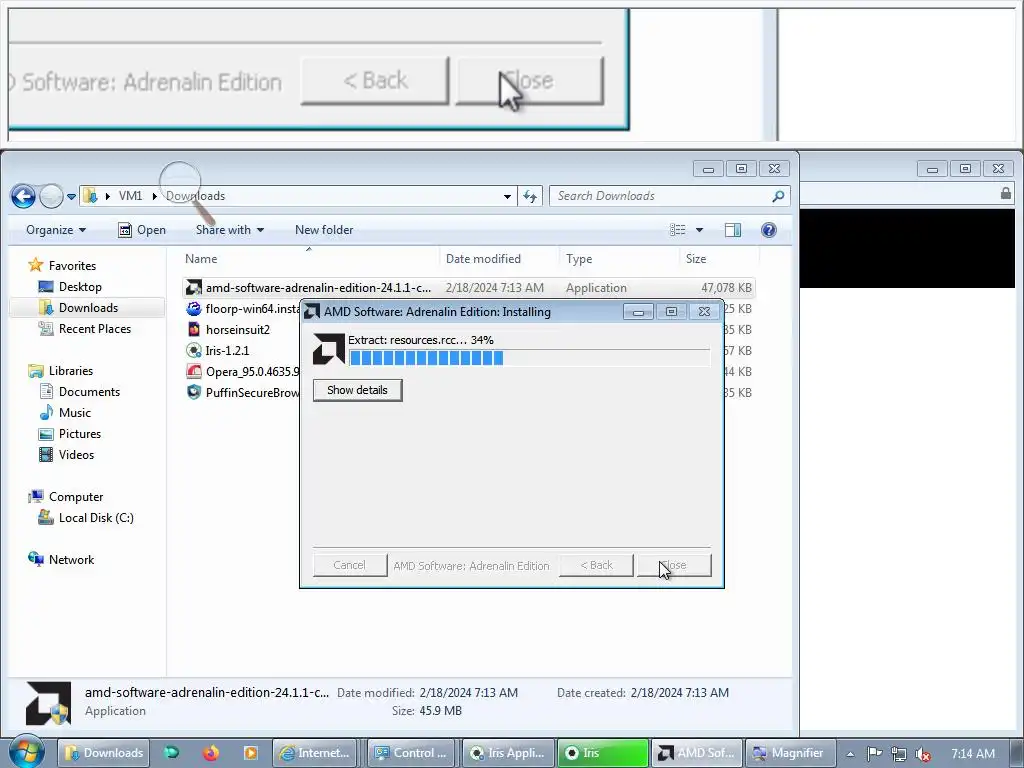Select the Iris-1.2.1 file
The width and height of the screenshot is (1024, 768).
[218, 351]
